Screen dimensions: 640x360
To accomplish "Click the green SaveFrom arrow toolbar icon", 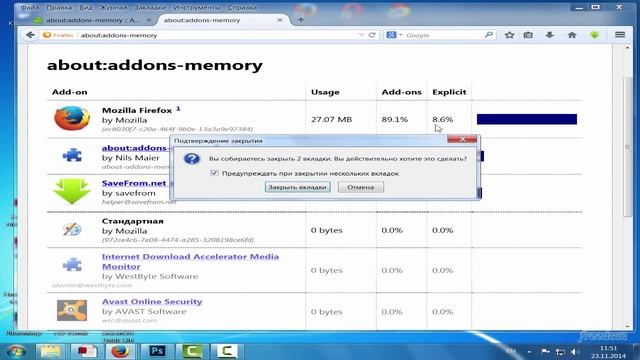I will coord(594,35).
